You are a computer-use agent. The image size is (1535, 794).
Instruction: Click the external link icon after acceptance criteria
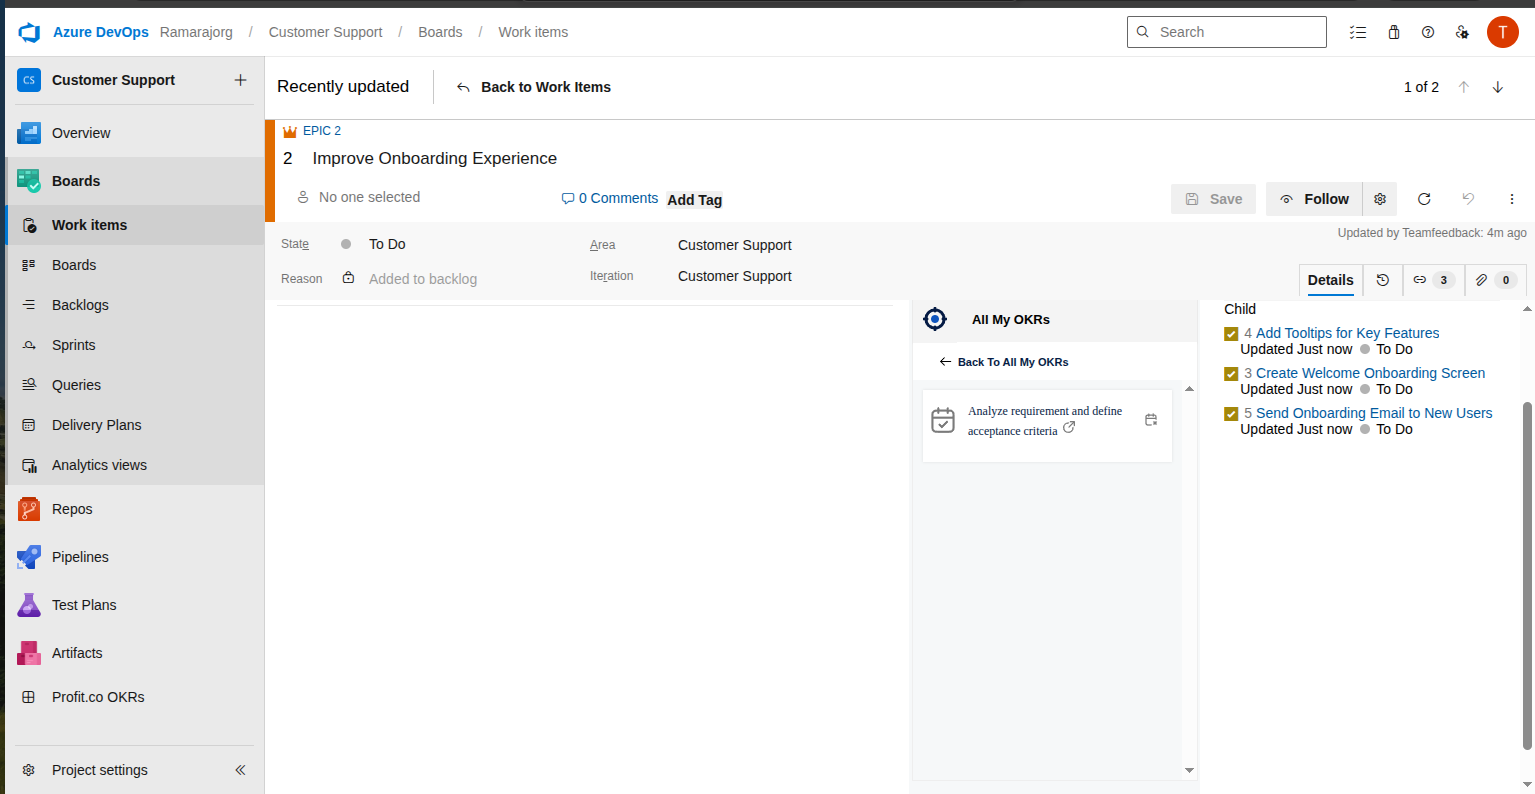pos(1069,427)
